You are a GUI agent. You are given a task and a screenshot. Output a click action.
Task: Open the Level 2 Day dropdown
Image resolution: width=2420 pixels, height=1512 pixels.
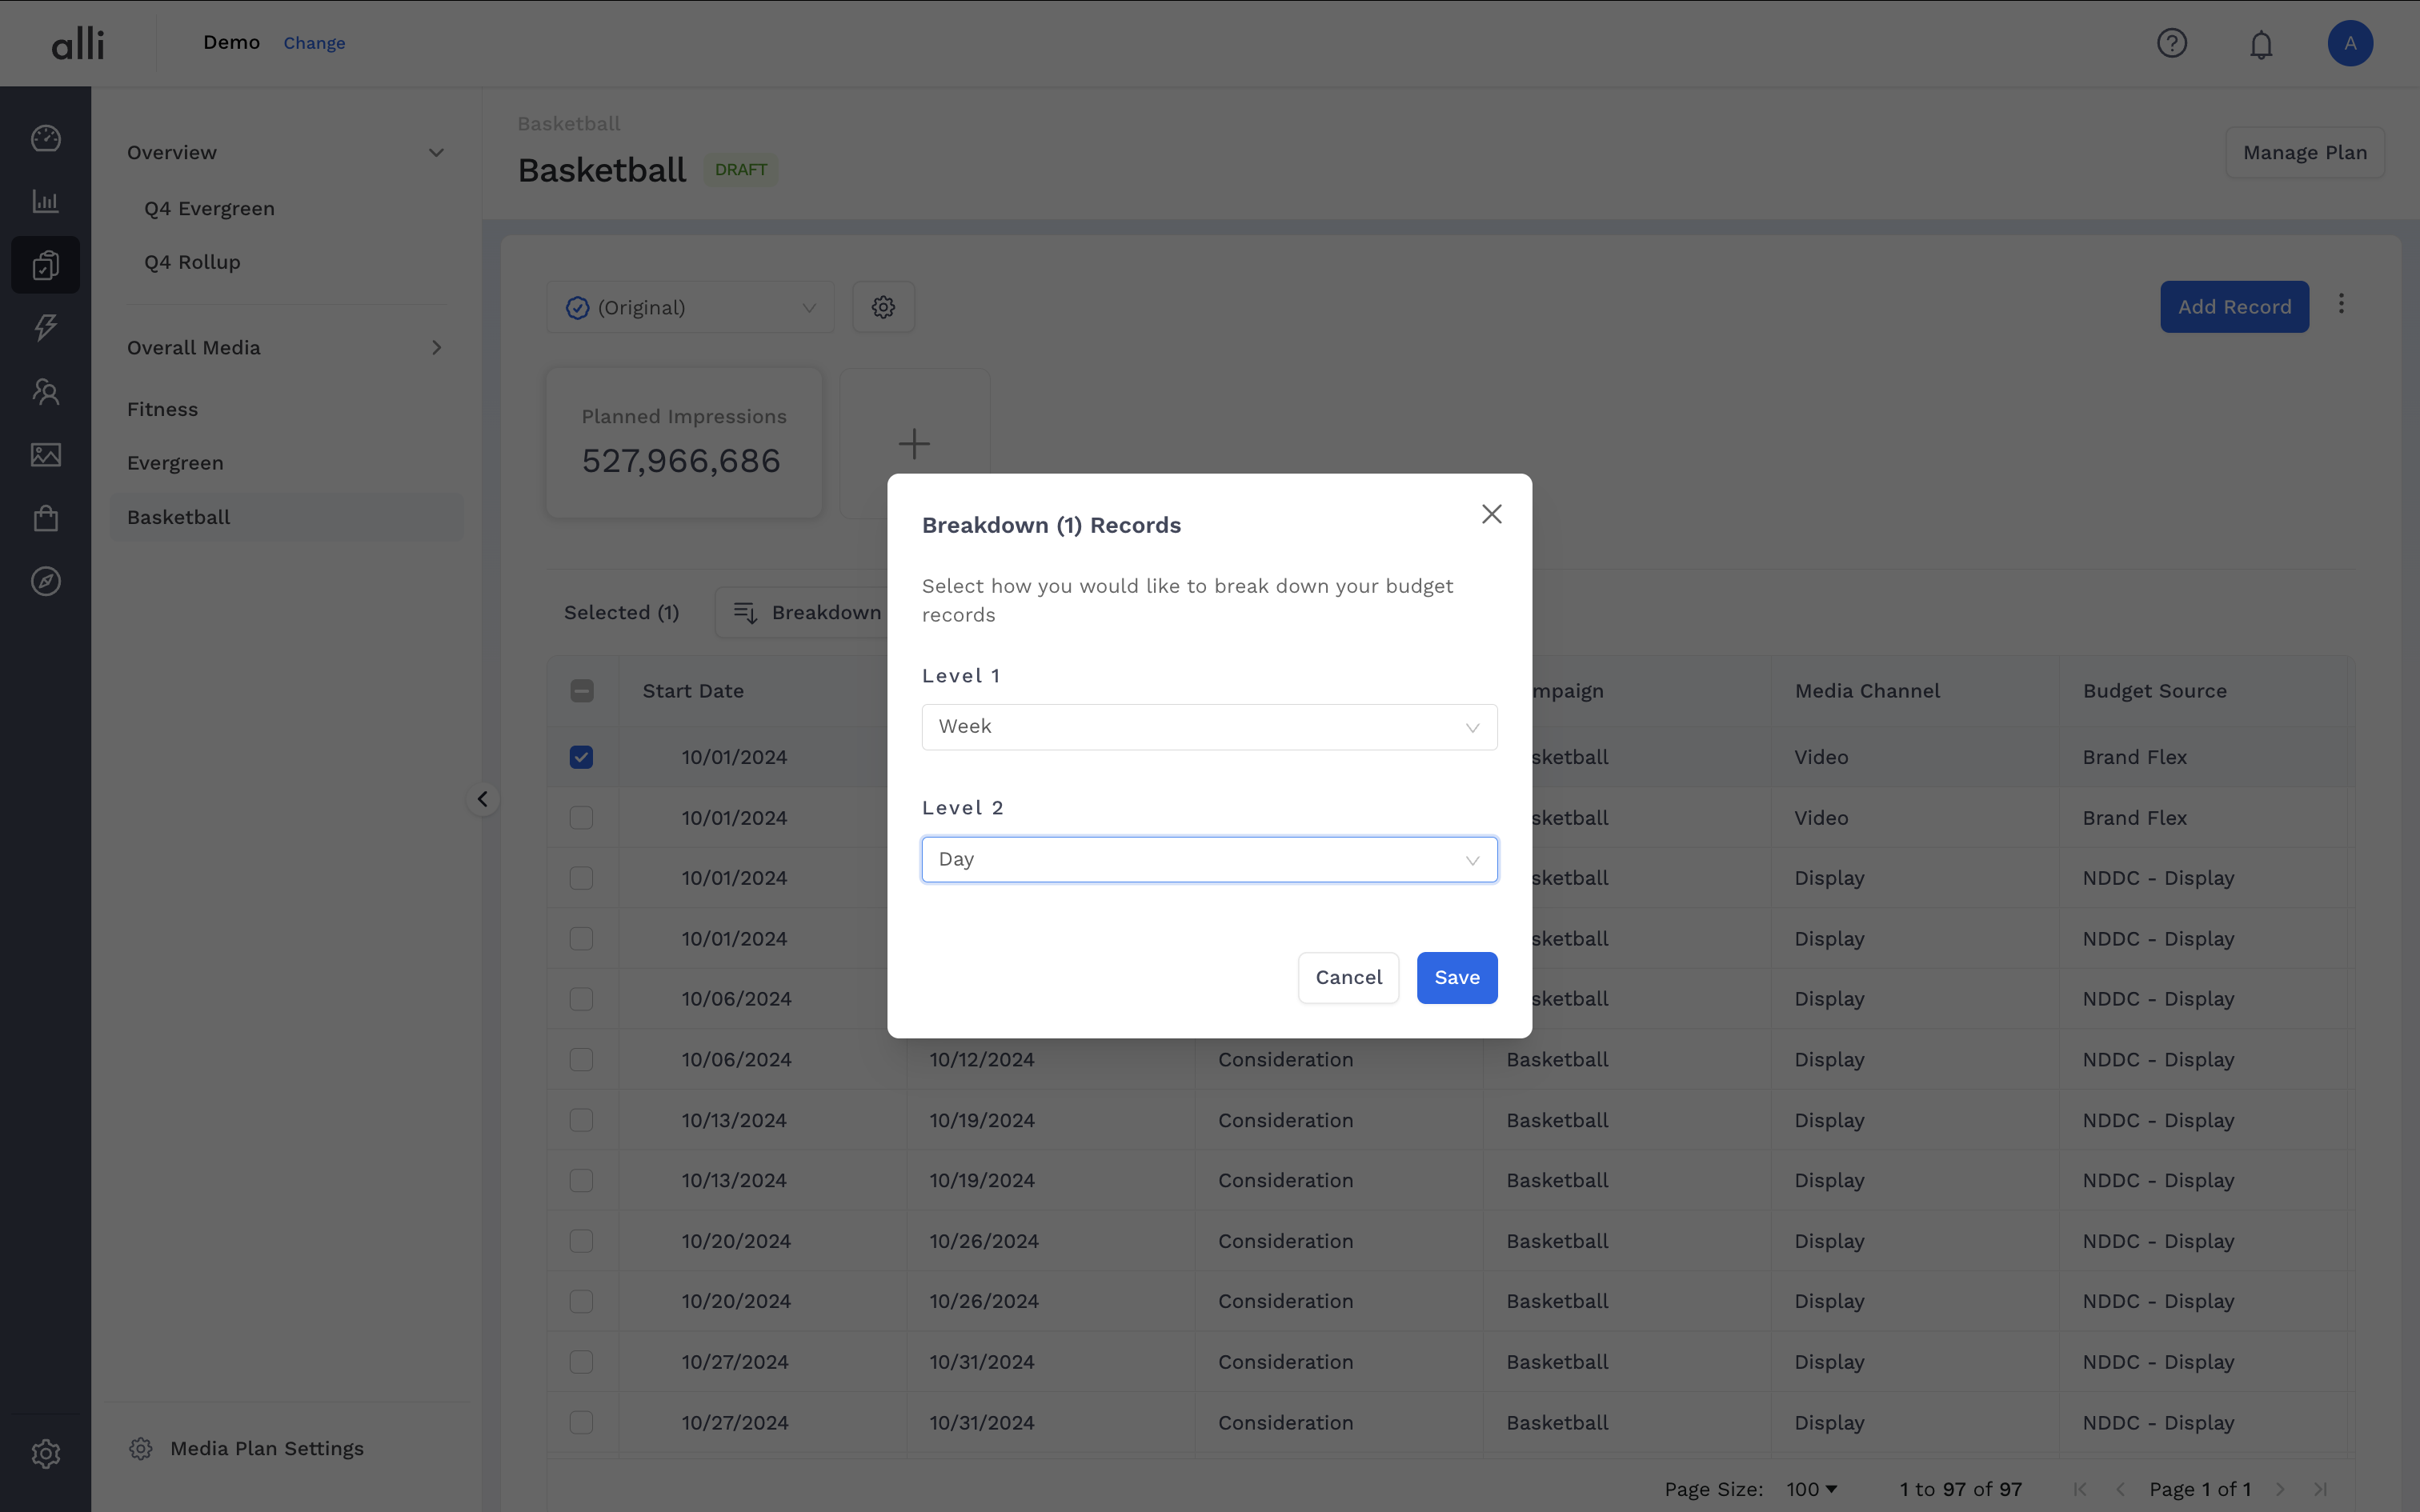[x=1209, y=860]
